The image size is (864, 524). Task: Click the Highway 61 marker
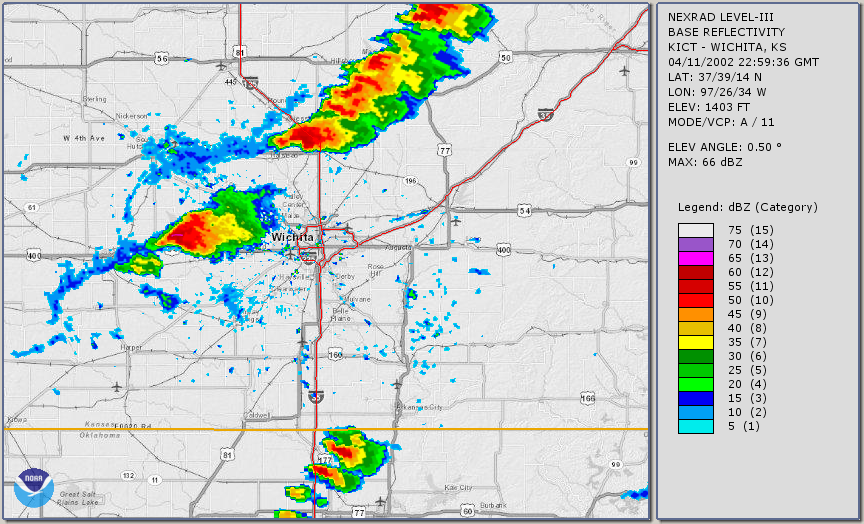(33, 207)
